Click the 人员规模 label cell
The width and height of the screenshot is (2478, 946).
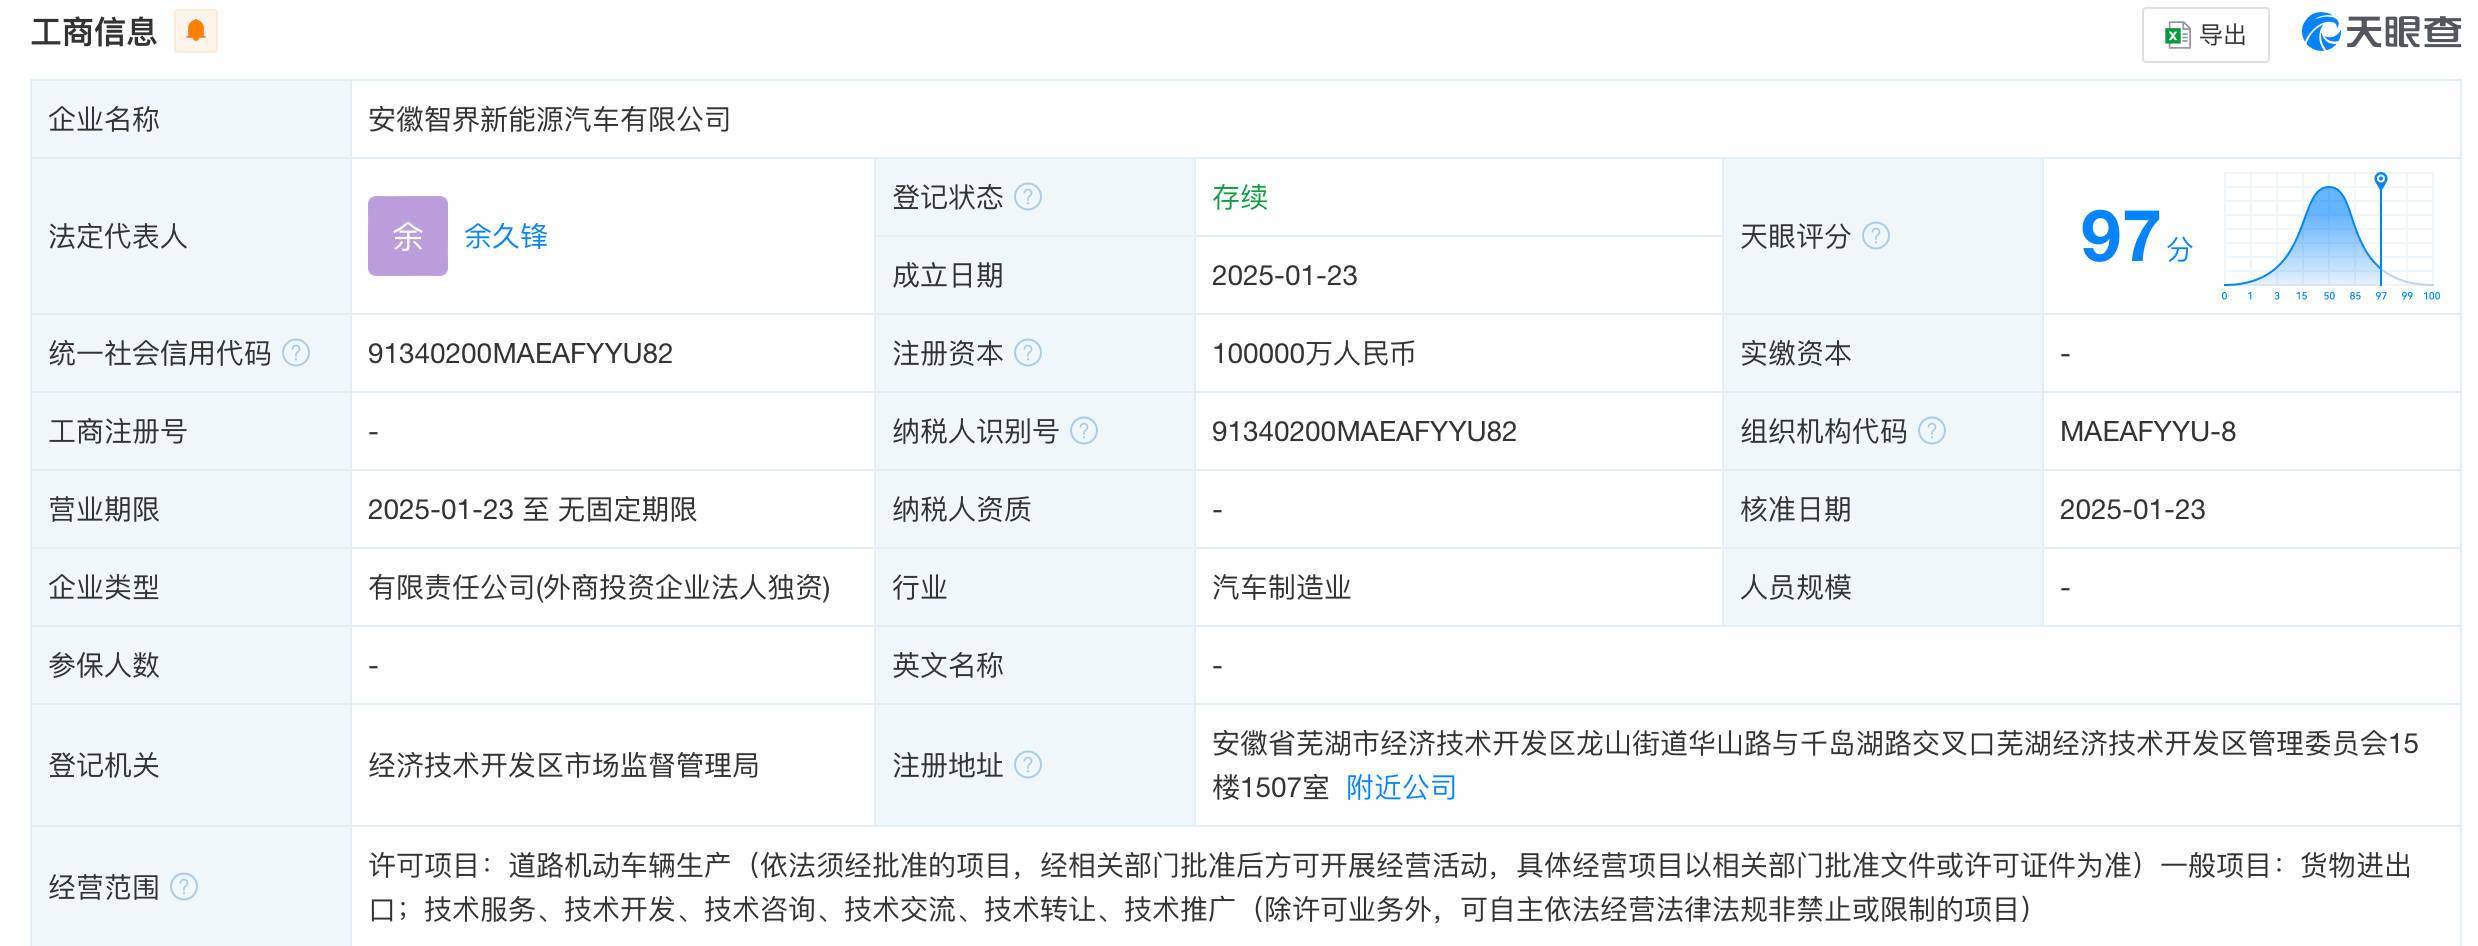tap(1883, 587)
